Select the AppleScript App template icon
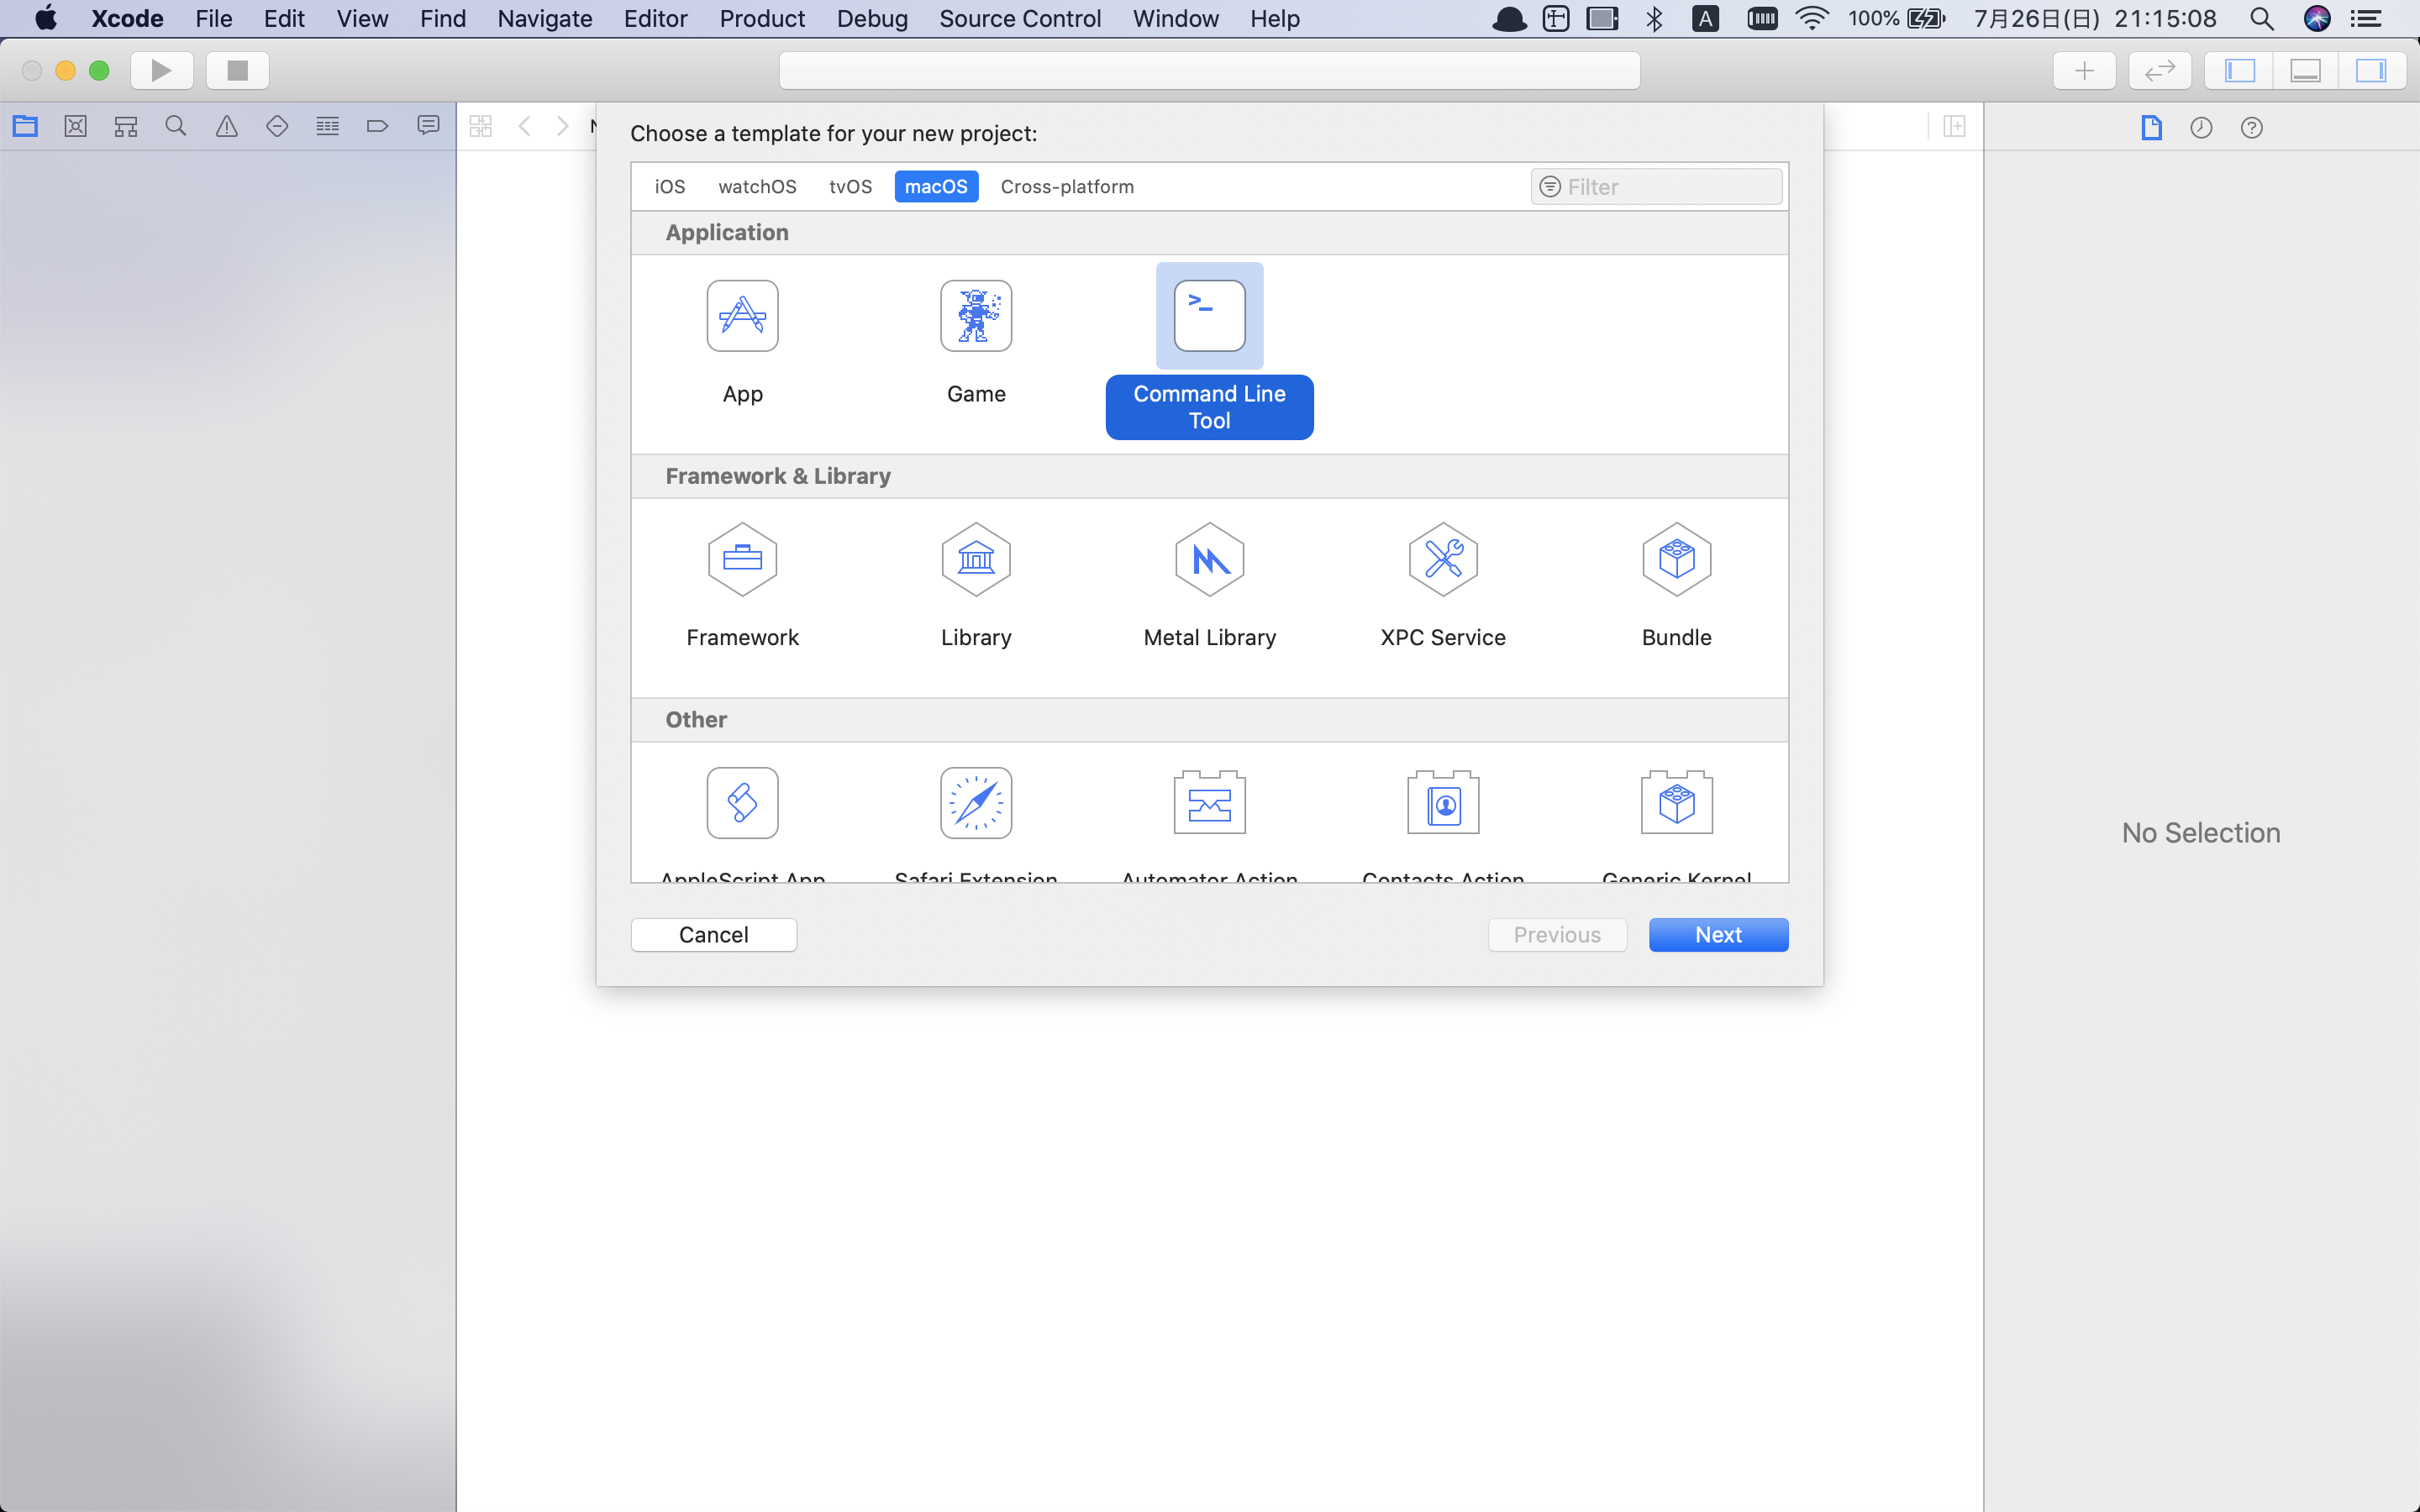Screen dimensions: 2420x1512 pyautogui.click(x=742, y=803)
